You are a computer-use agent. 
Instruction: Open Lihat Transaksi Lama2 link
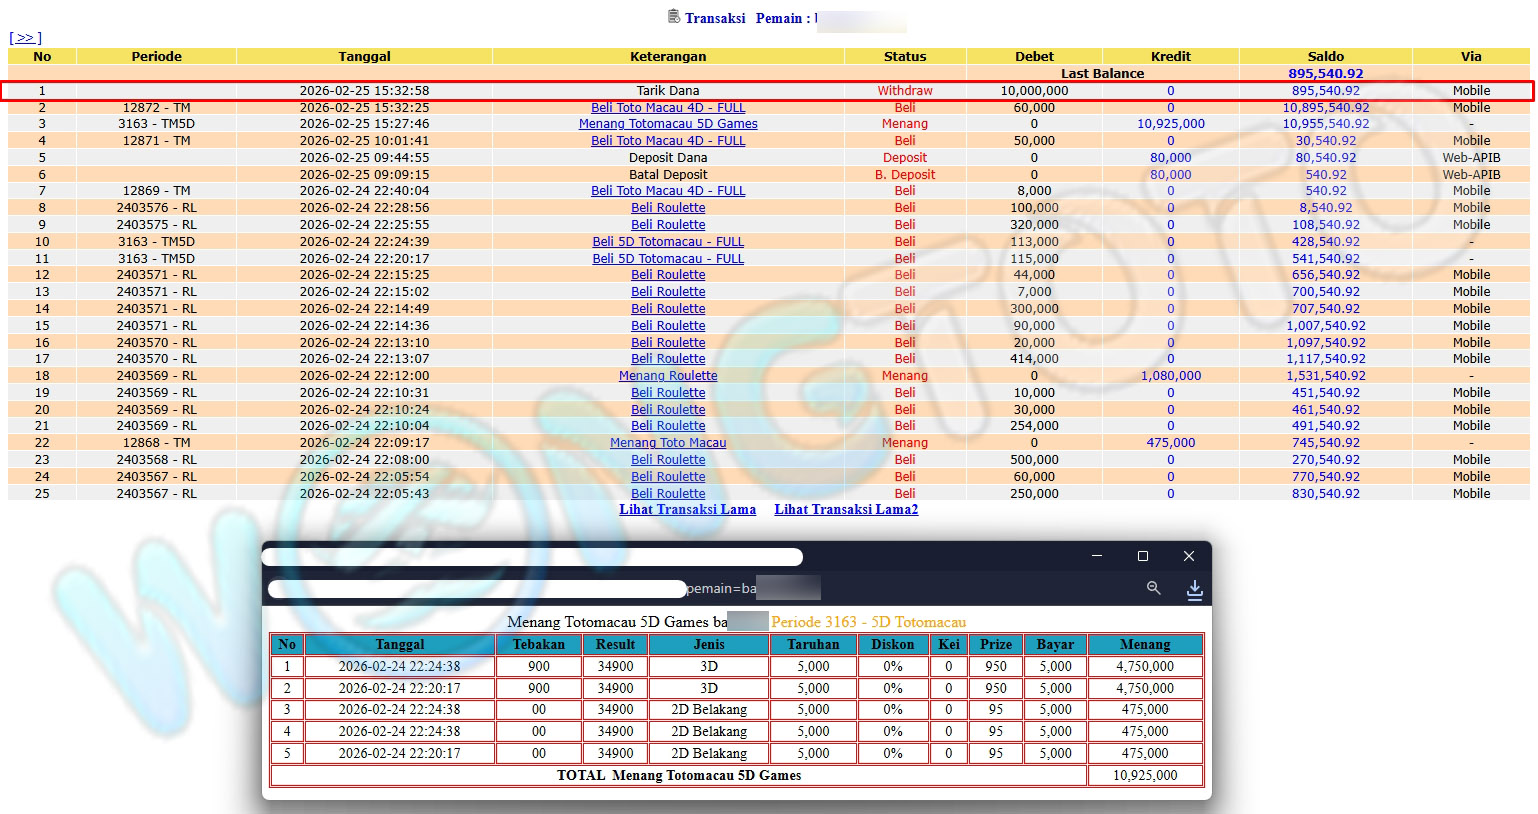[x=845, y=510]
